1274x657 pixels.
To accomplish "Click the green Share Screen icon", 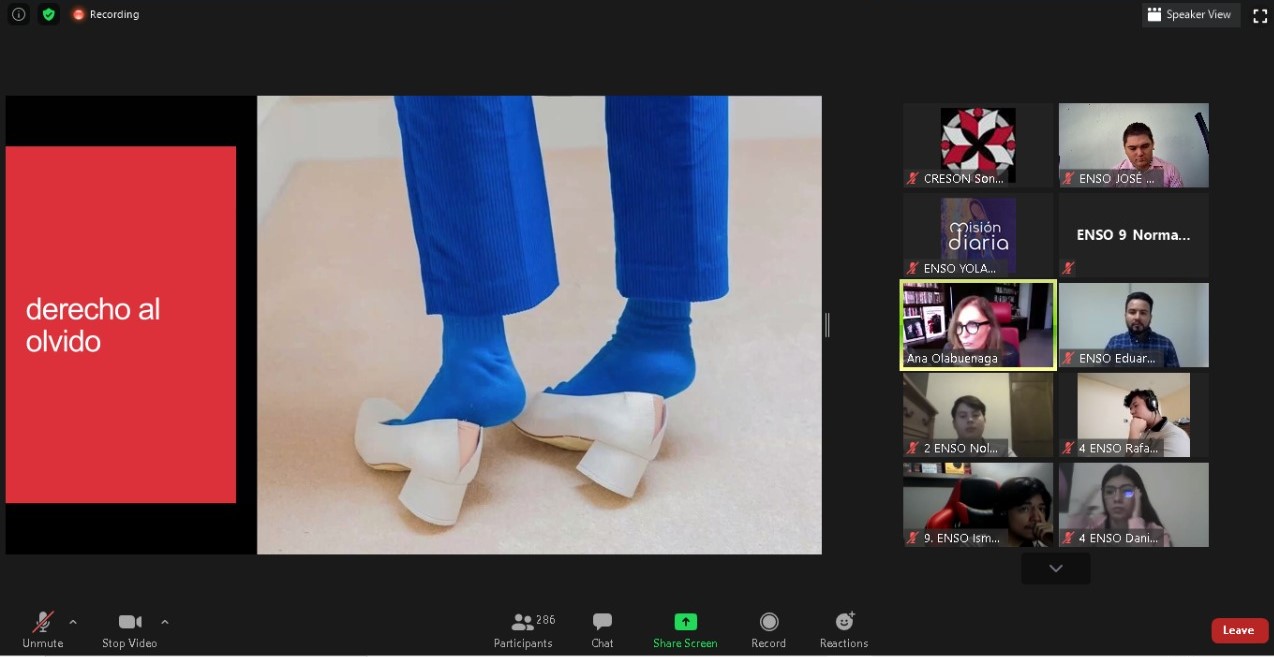I will (685, 622).
